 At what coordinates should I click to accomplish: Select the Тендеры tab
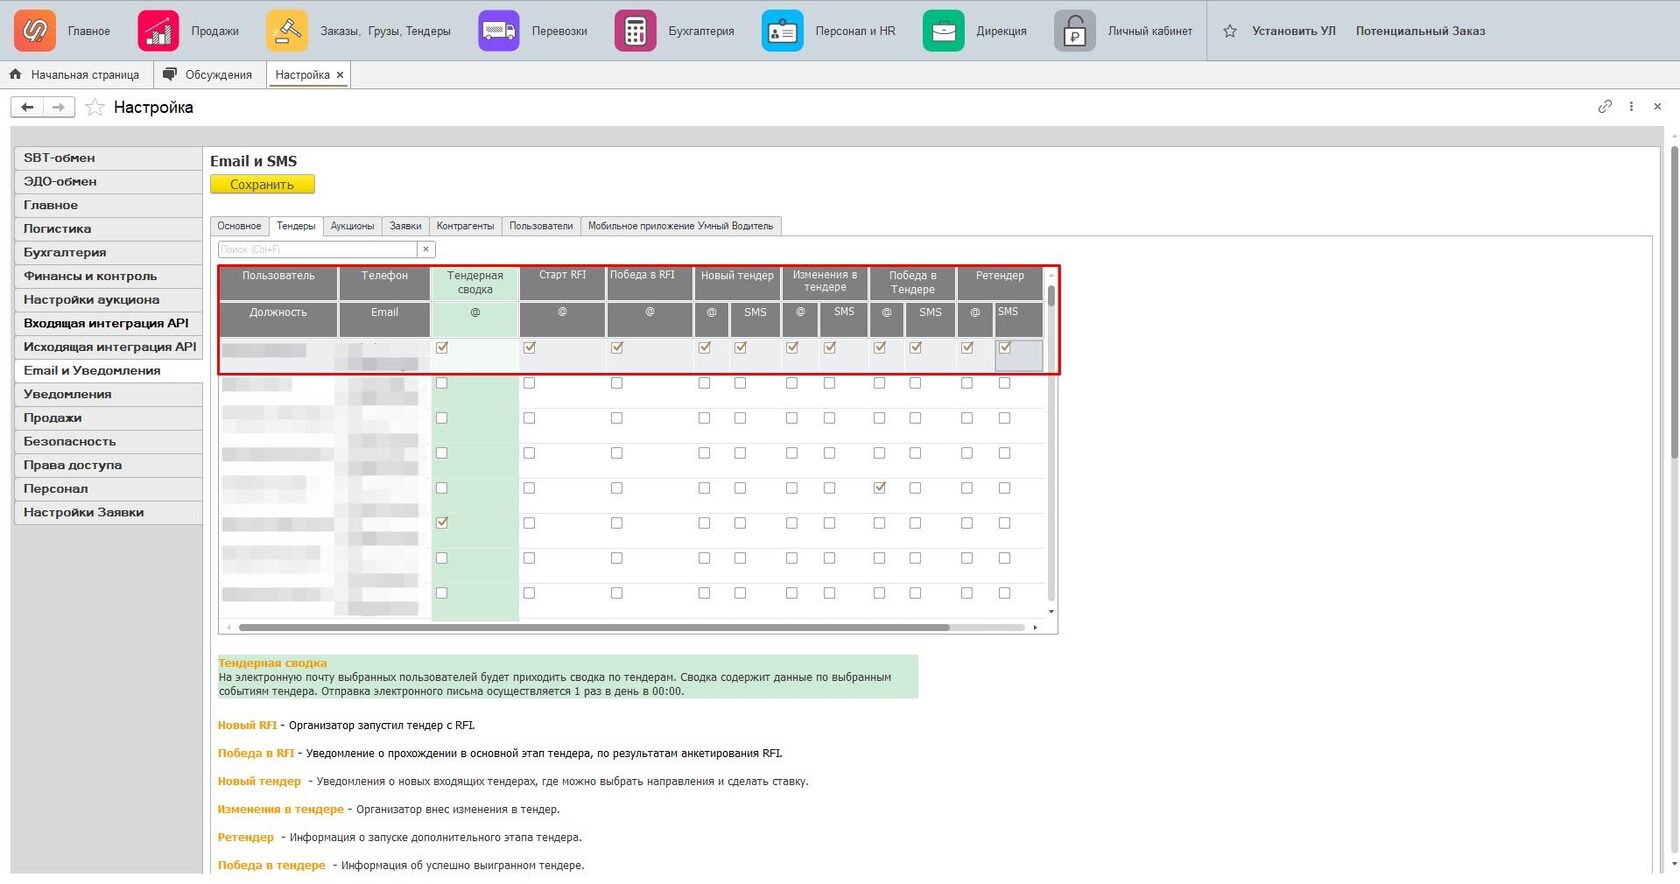click(x=296, y=226)
